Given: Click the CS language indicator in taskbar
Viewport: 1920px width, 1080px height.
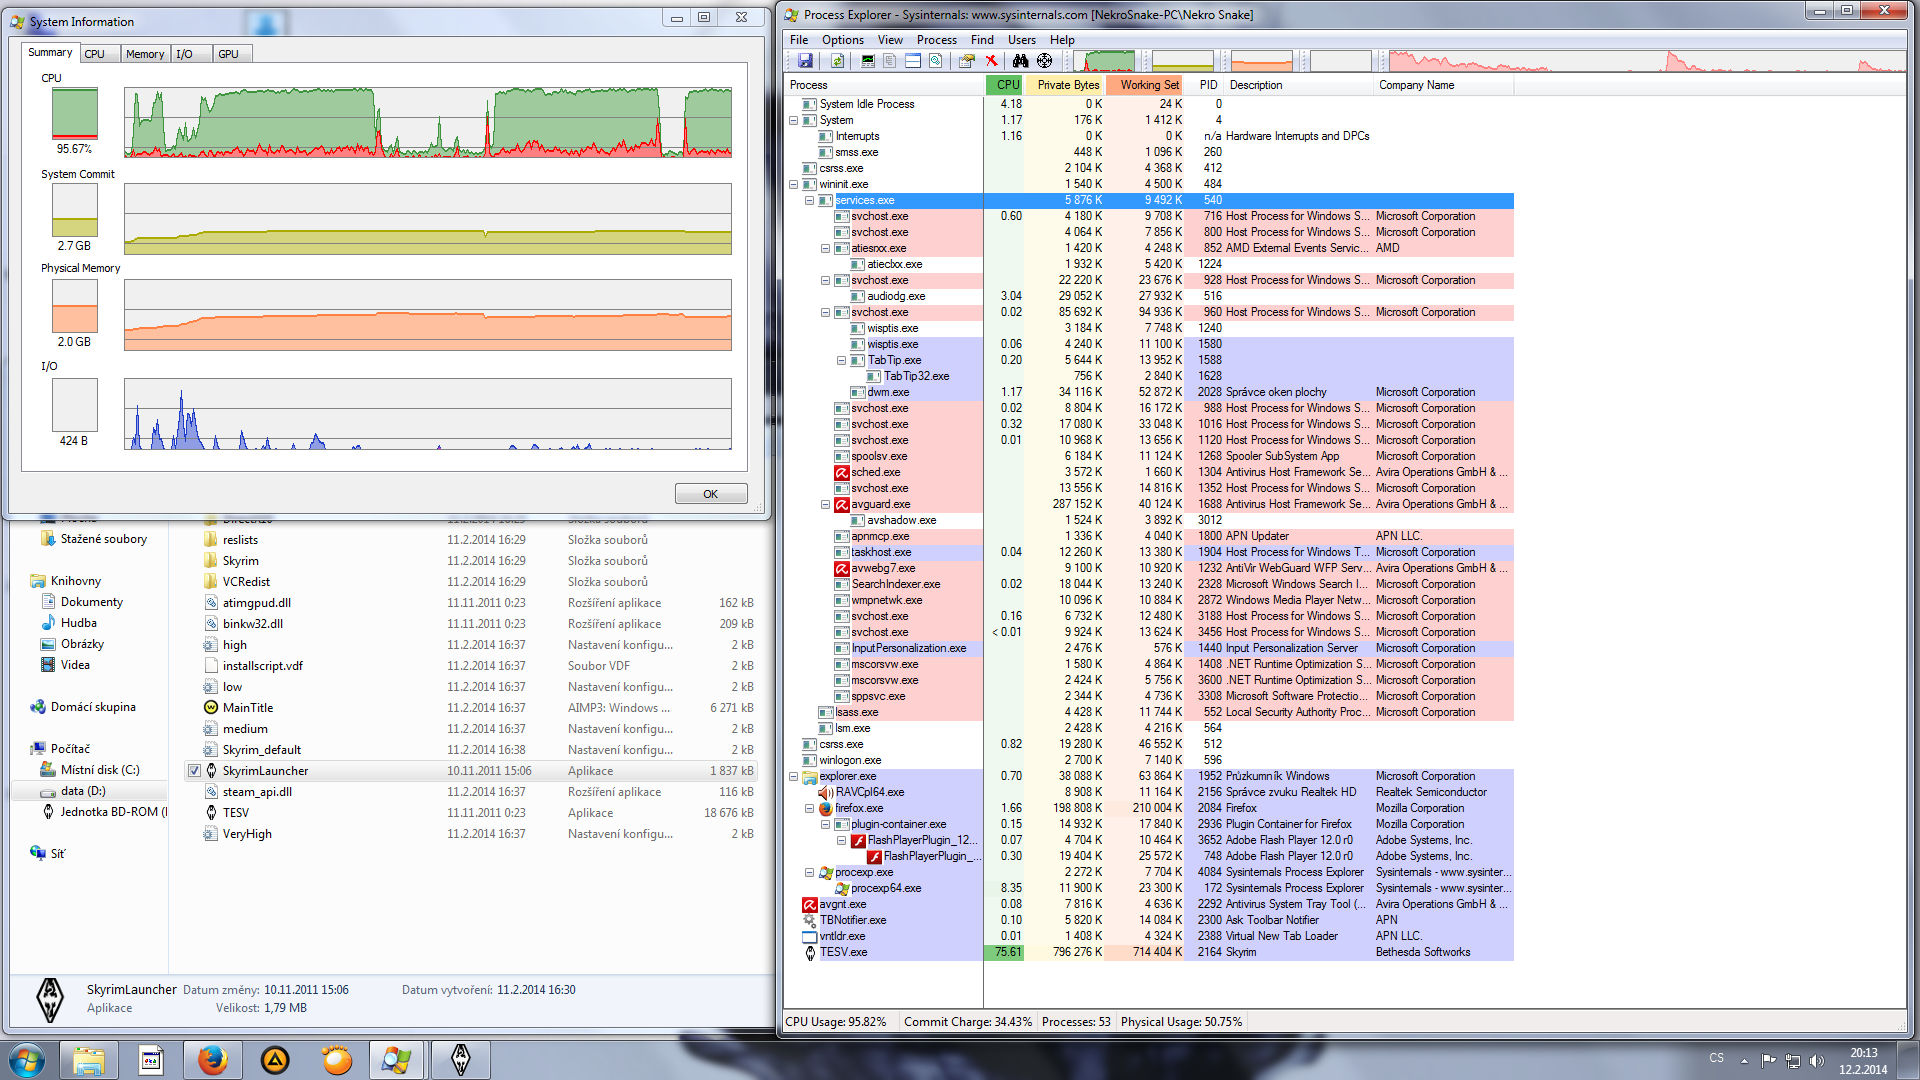Looking at the screenshot, I should (x=1716, y=1058).
